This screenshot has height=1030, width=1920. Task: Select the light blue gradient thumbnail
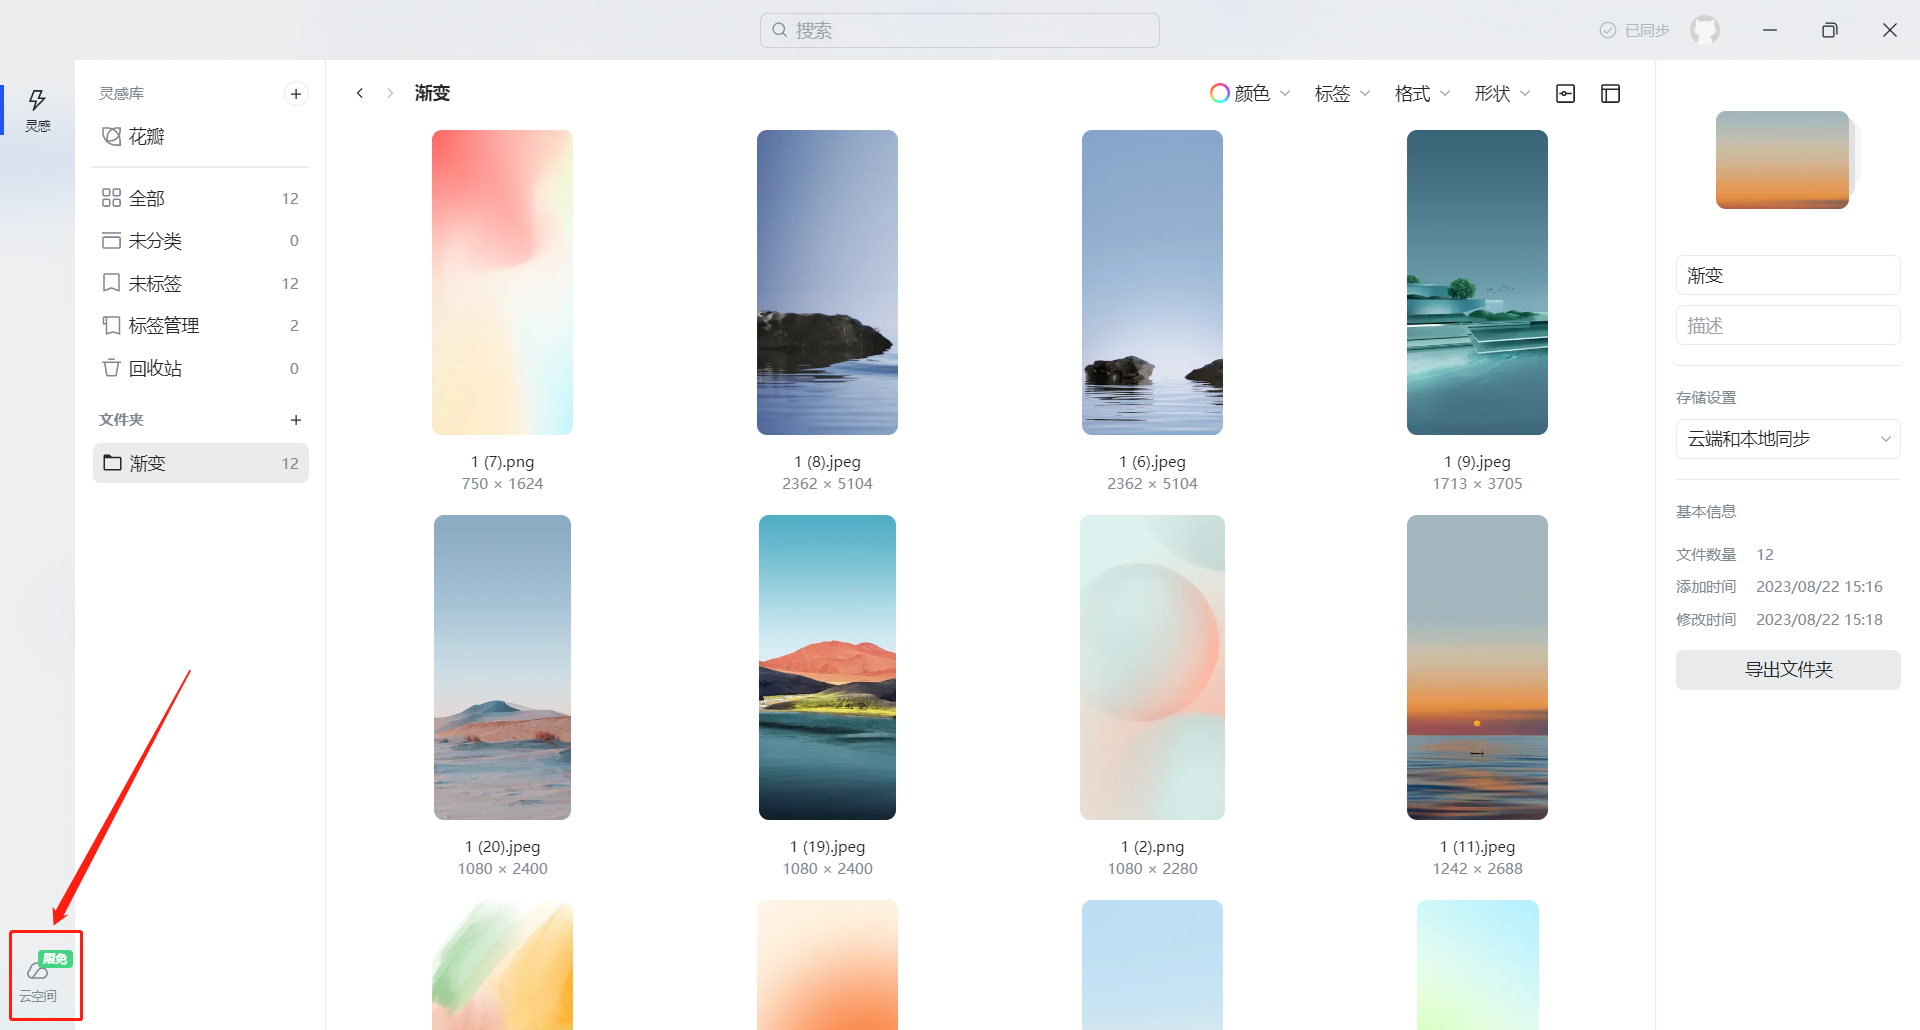coord(1152,965)
